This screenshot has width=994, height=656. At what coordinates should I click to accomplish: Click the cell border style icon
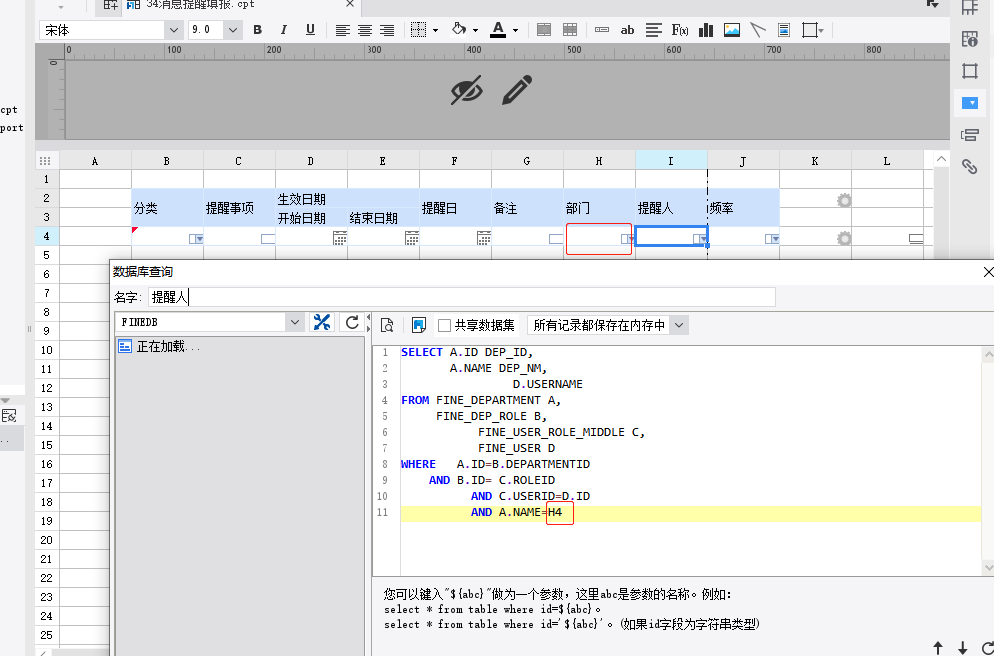click(418, 30)
